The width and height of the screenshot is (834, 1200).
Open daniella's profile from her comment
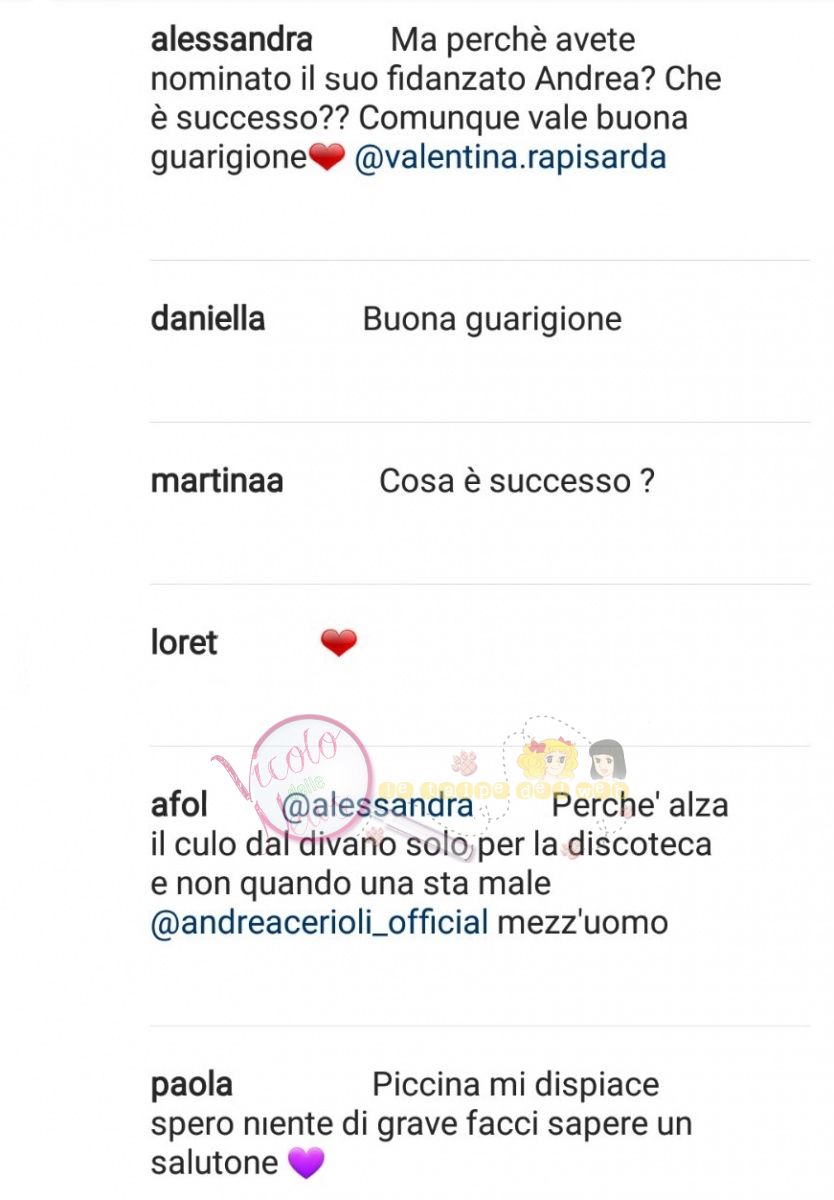pos(208,319)
